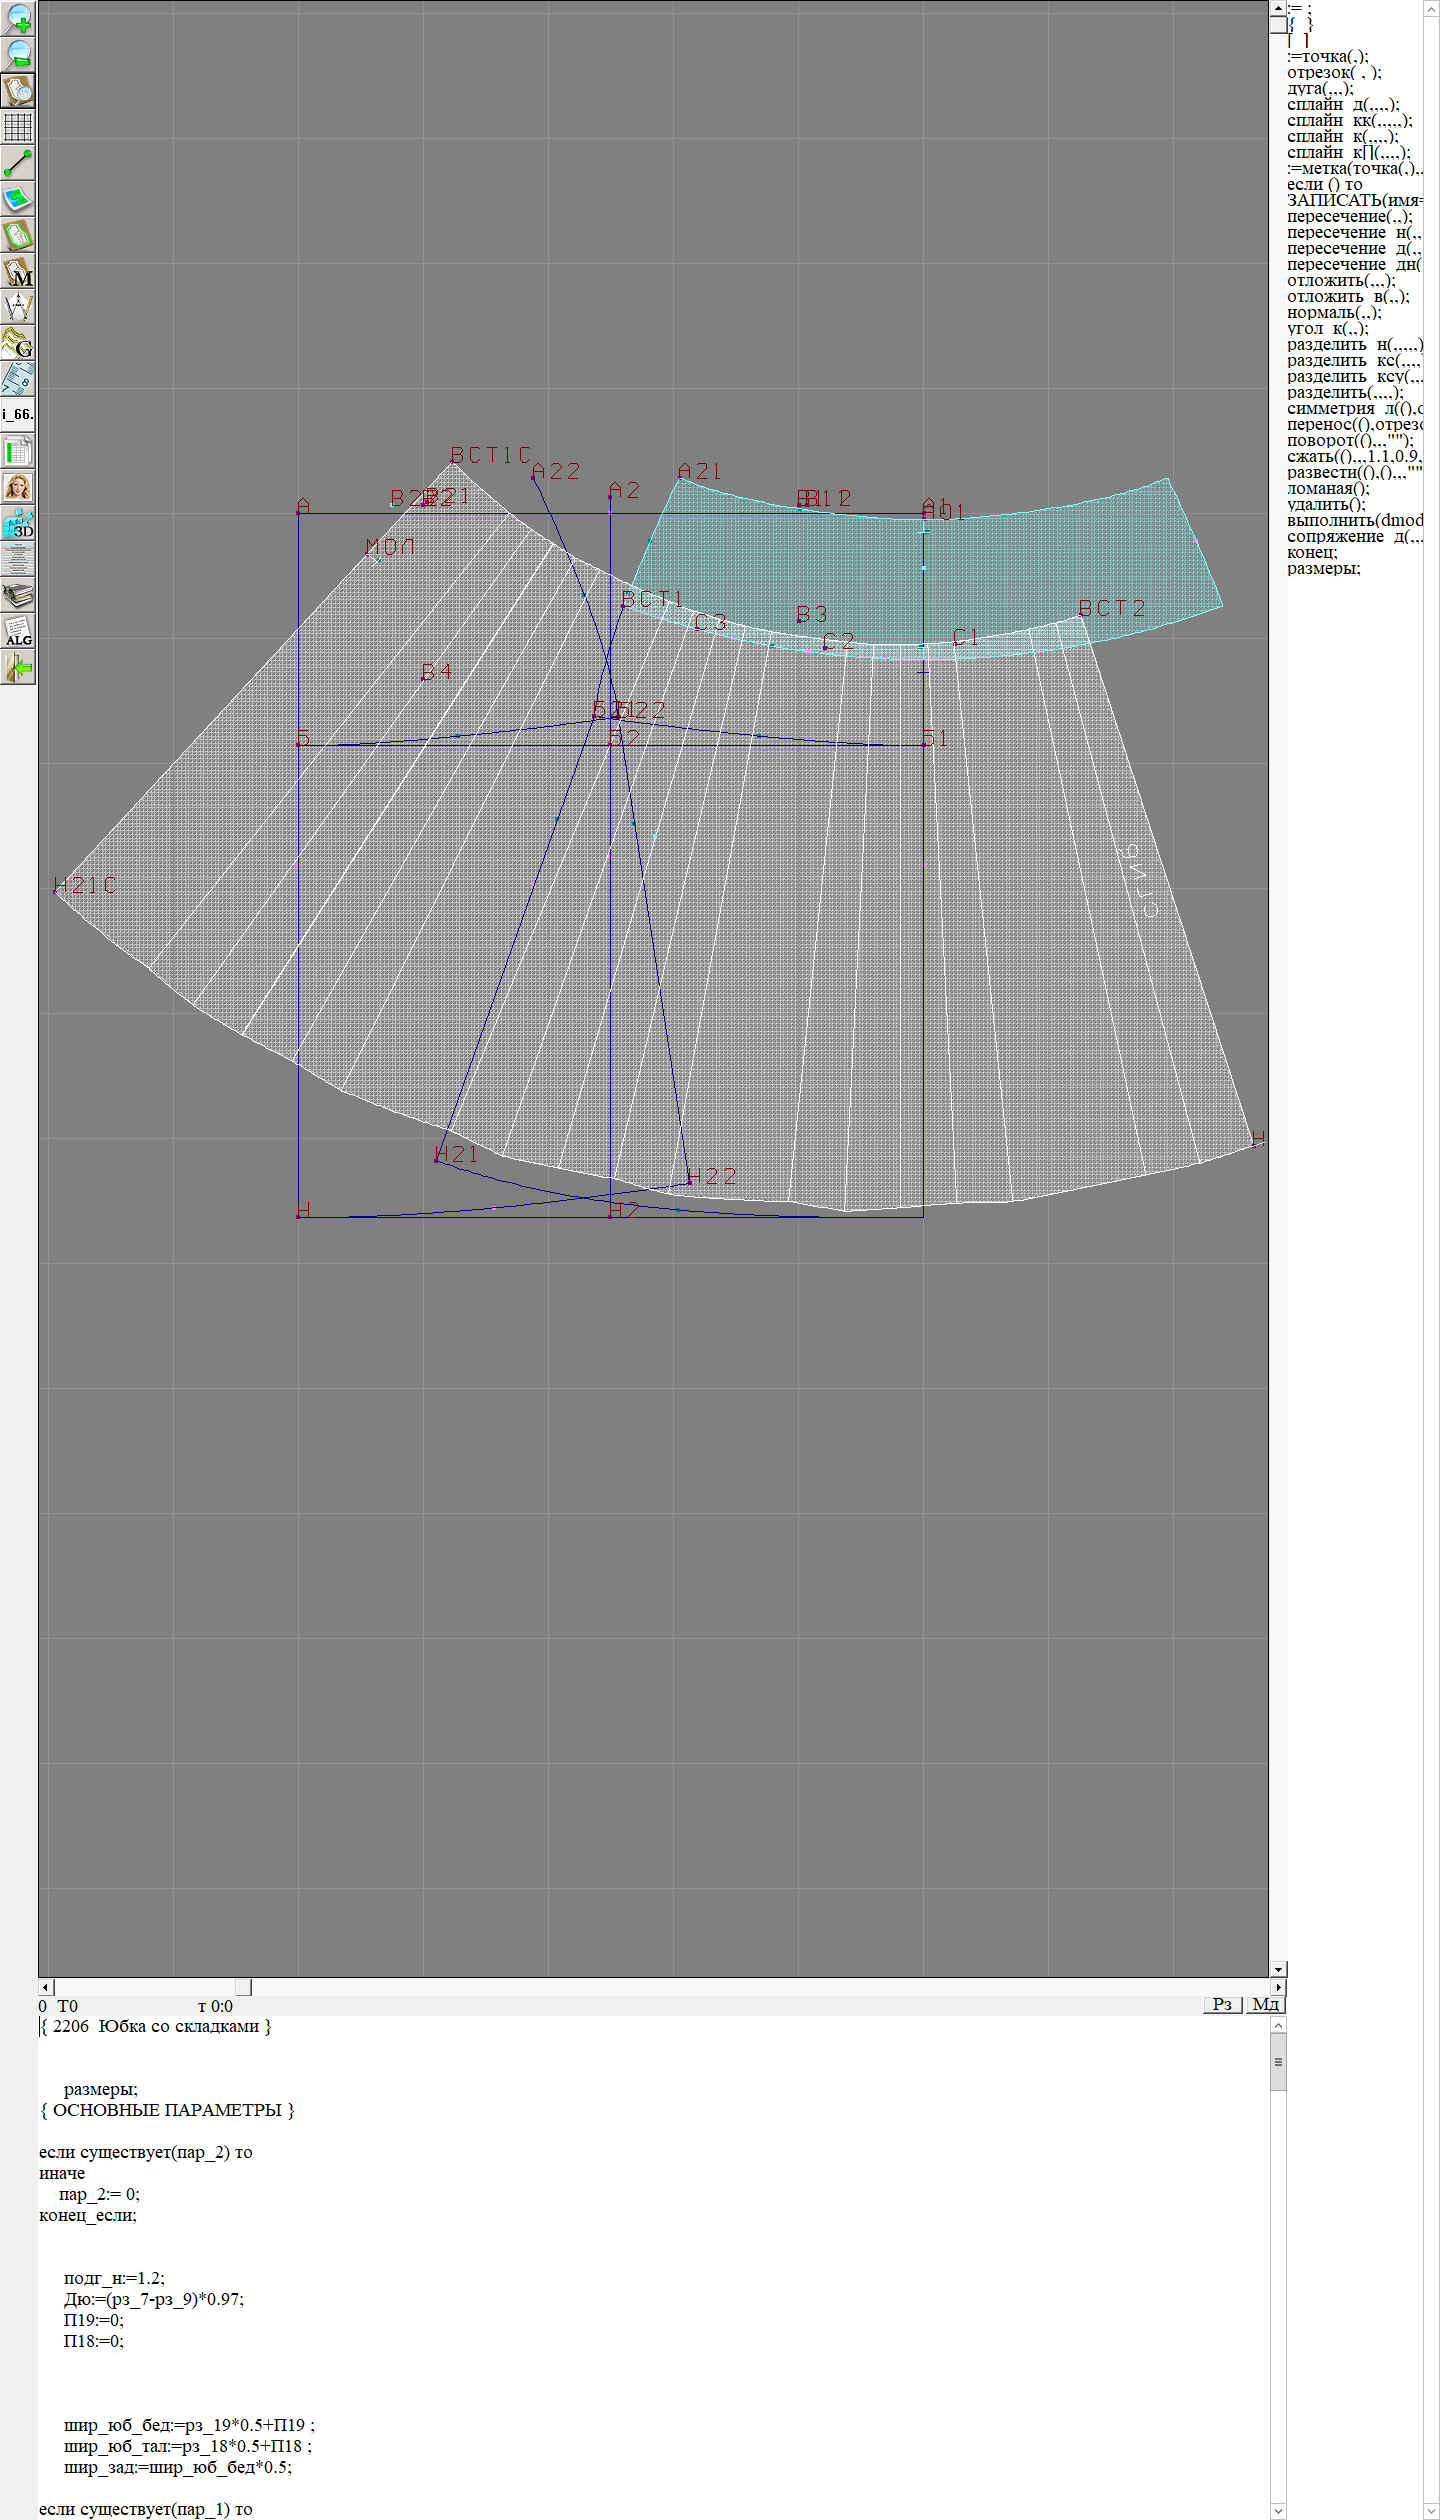The height and width of the screenshot is (2520, 1440).
Task: Open the 3D view icon
Action: pos(18,523)
